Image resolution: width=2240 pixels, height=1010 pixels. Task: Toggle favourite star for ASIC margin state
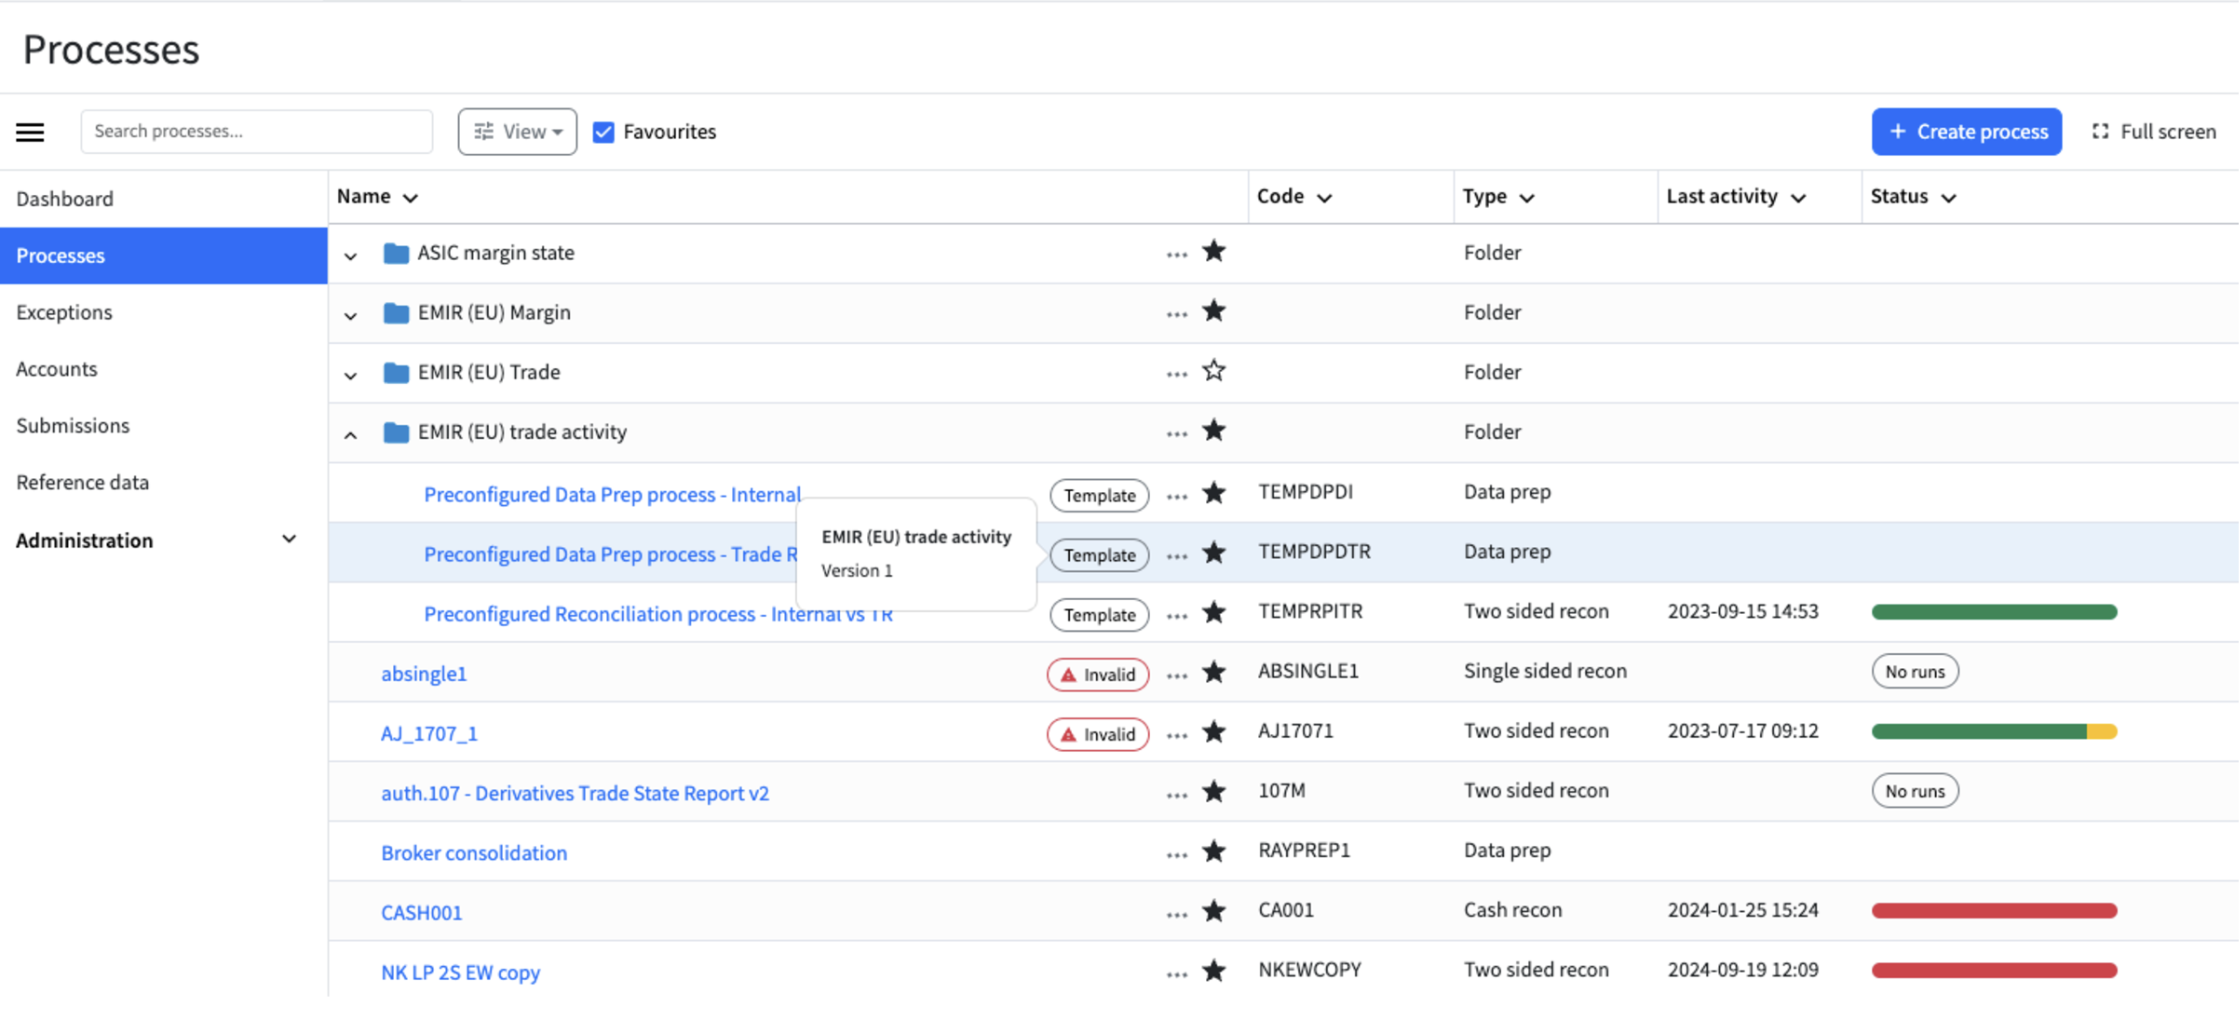tap(1214, 251)
